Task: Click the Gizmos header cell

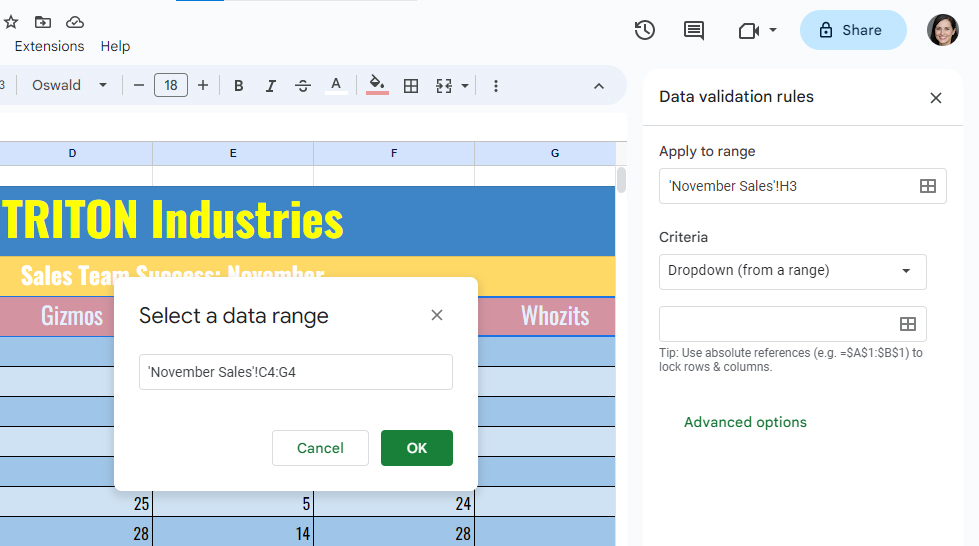Action: pos(72,316)
